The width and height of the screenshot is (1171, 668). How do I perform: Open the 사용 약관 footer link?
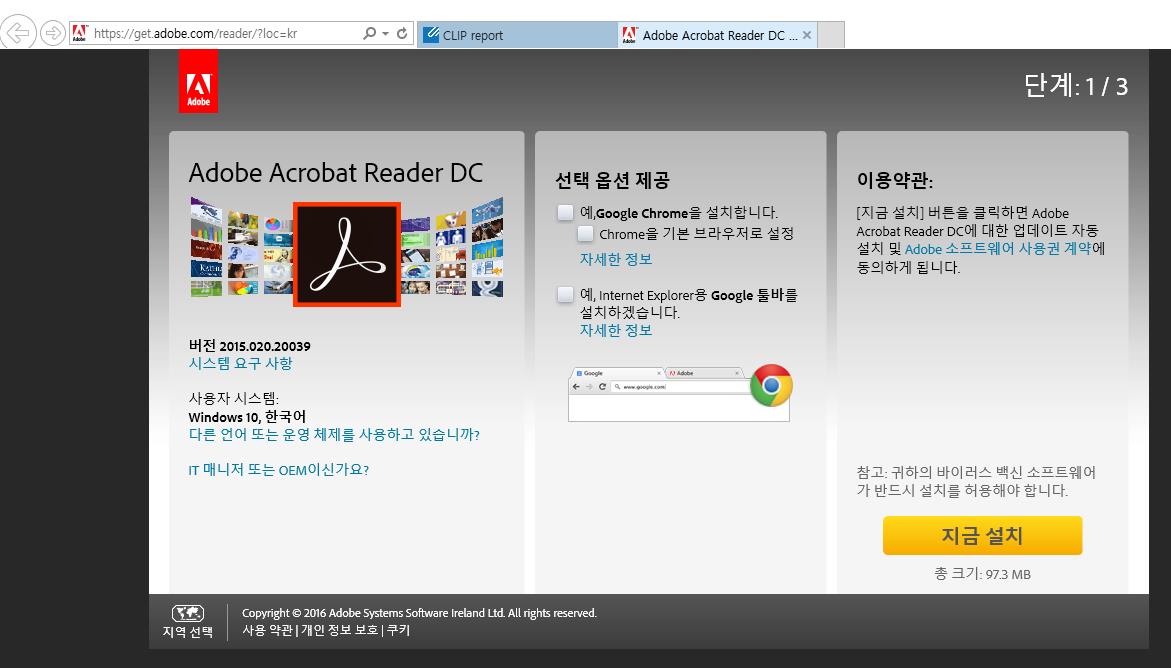tap(267, 631)
